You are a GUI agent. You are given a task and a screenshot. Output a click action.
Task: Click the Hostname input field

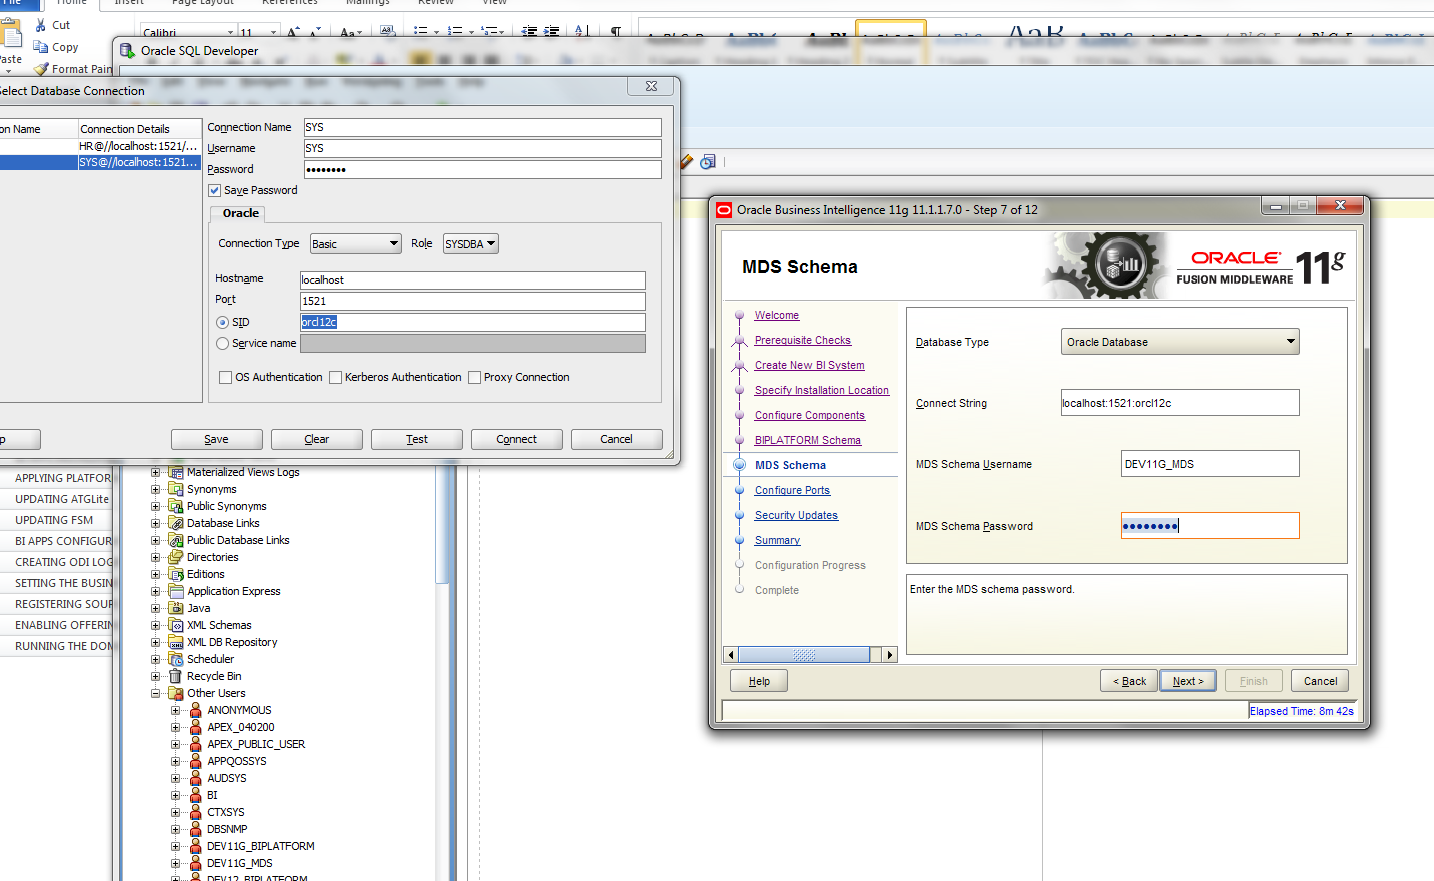point(473,280)
